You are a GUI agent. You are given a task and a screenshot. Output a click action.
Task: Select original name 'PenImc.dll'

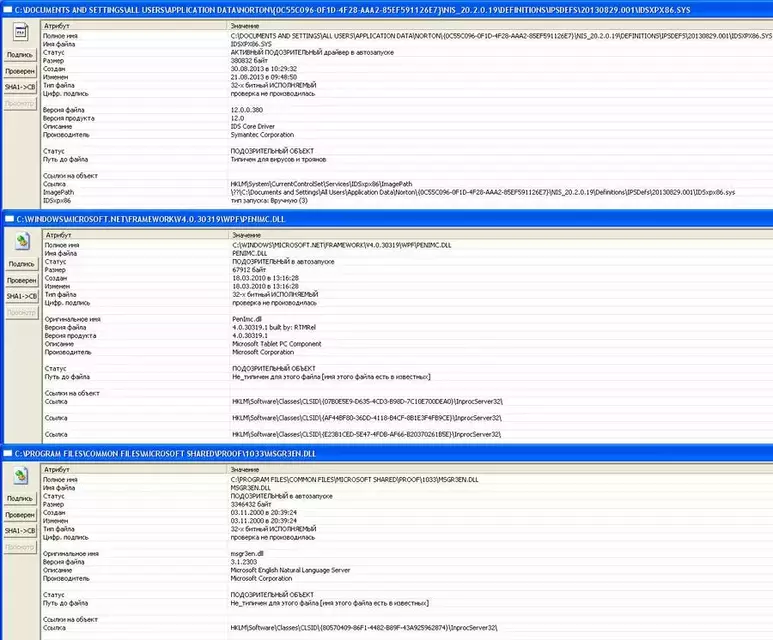tap(247, 319)
